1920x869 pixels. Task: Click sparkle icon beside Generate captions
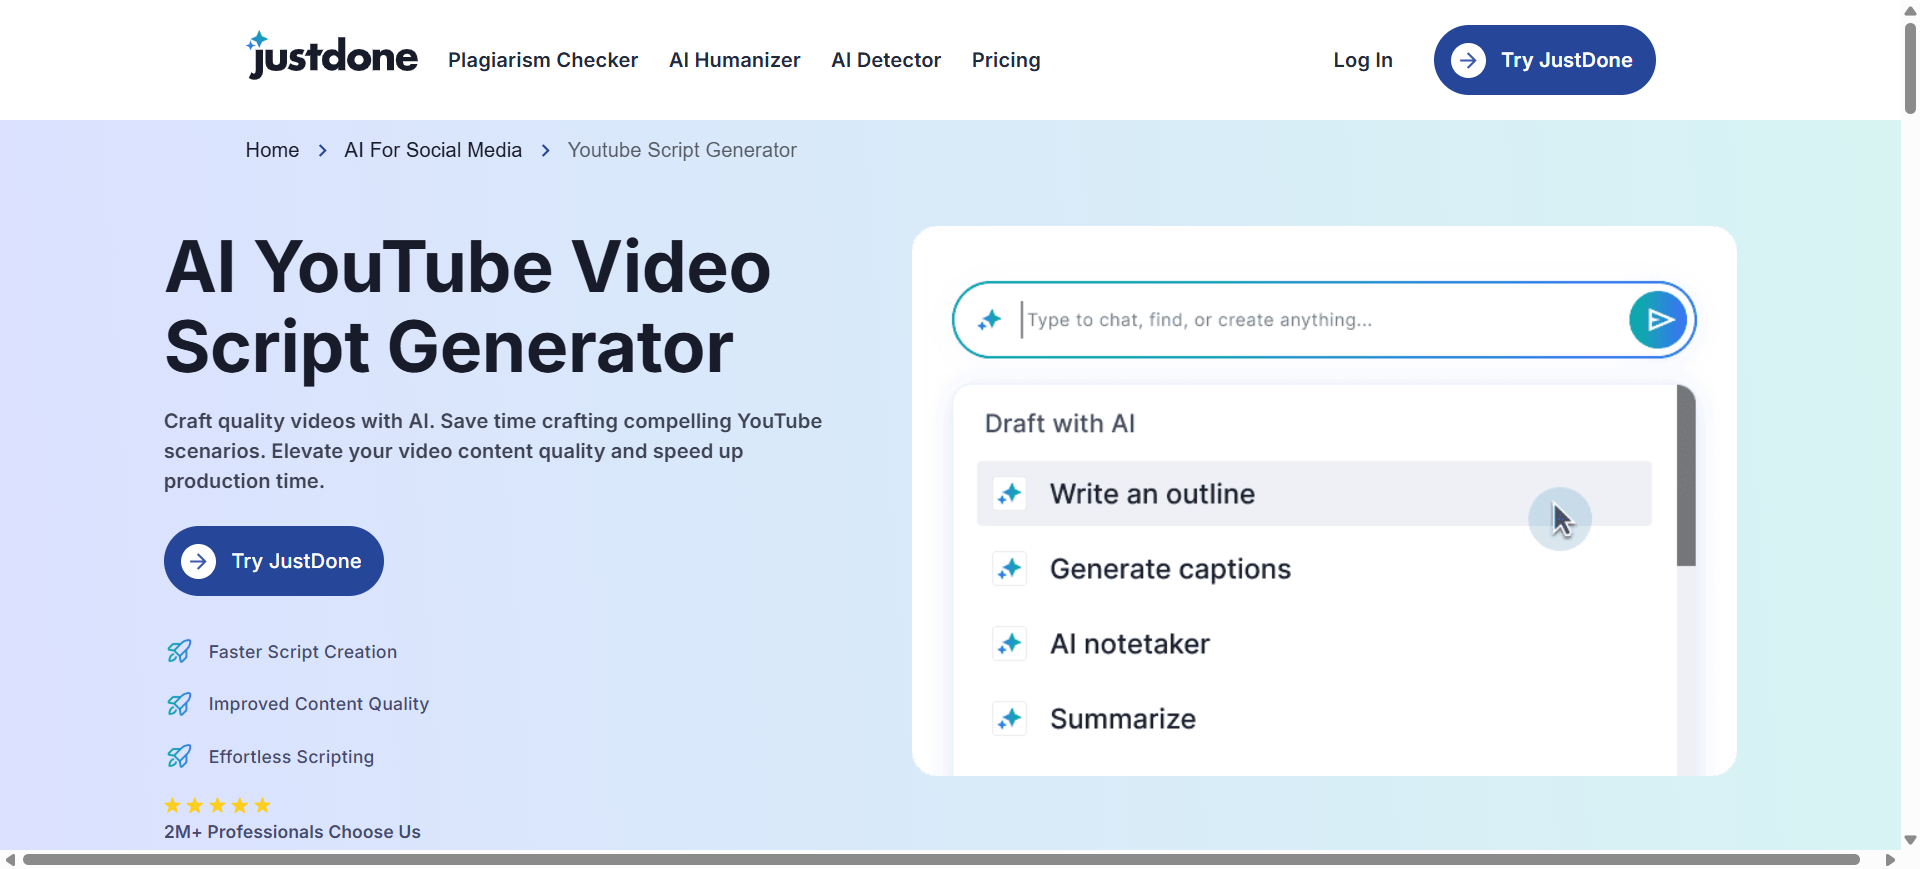(1009, 569)
